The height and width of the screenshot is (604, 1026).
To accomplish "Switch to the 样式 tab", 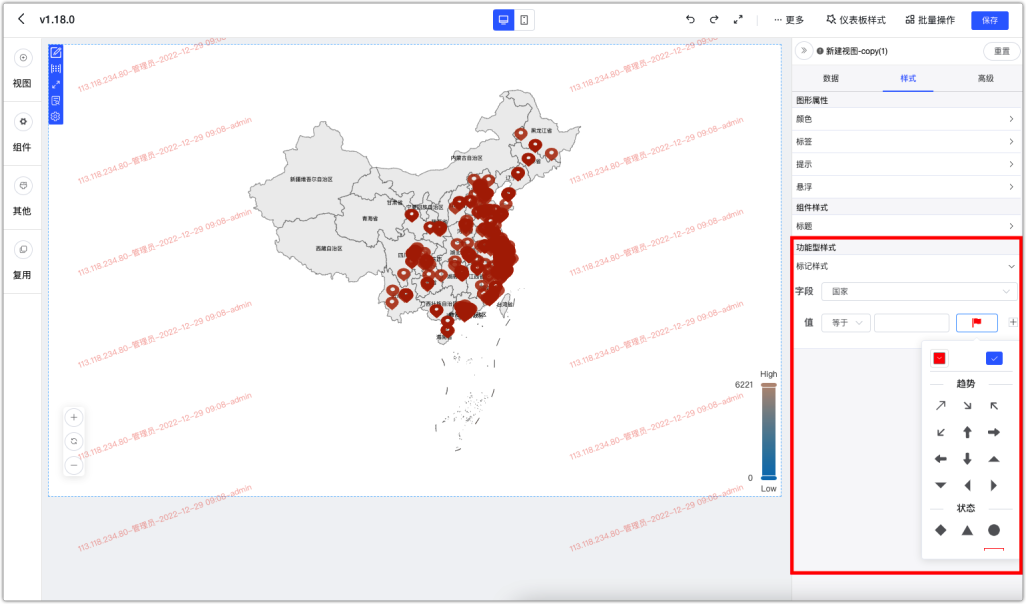I will point(908,78).
